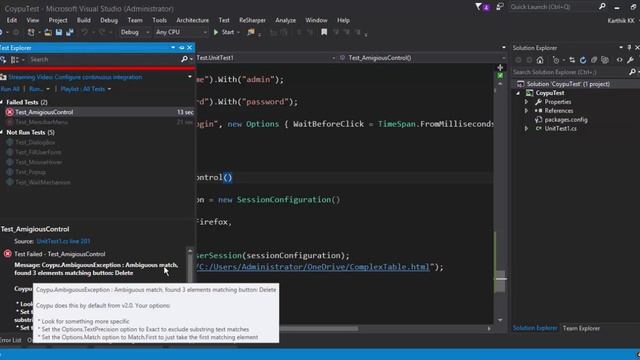Open Streaming Video: Configure continuous integration link
640x360 pixels.
point(75,77)
